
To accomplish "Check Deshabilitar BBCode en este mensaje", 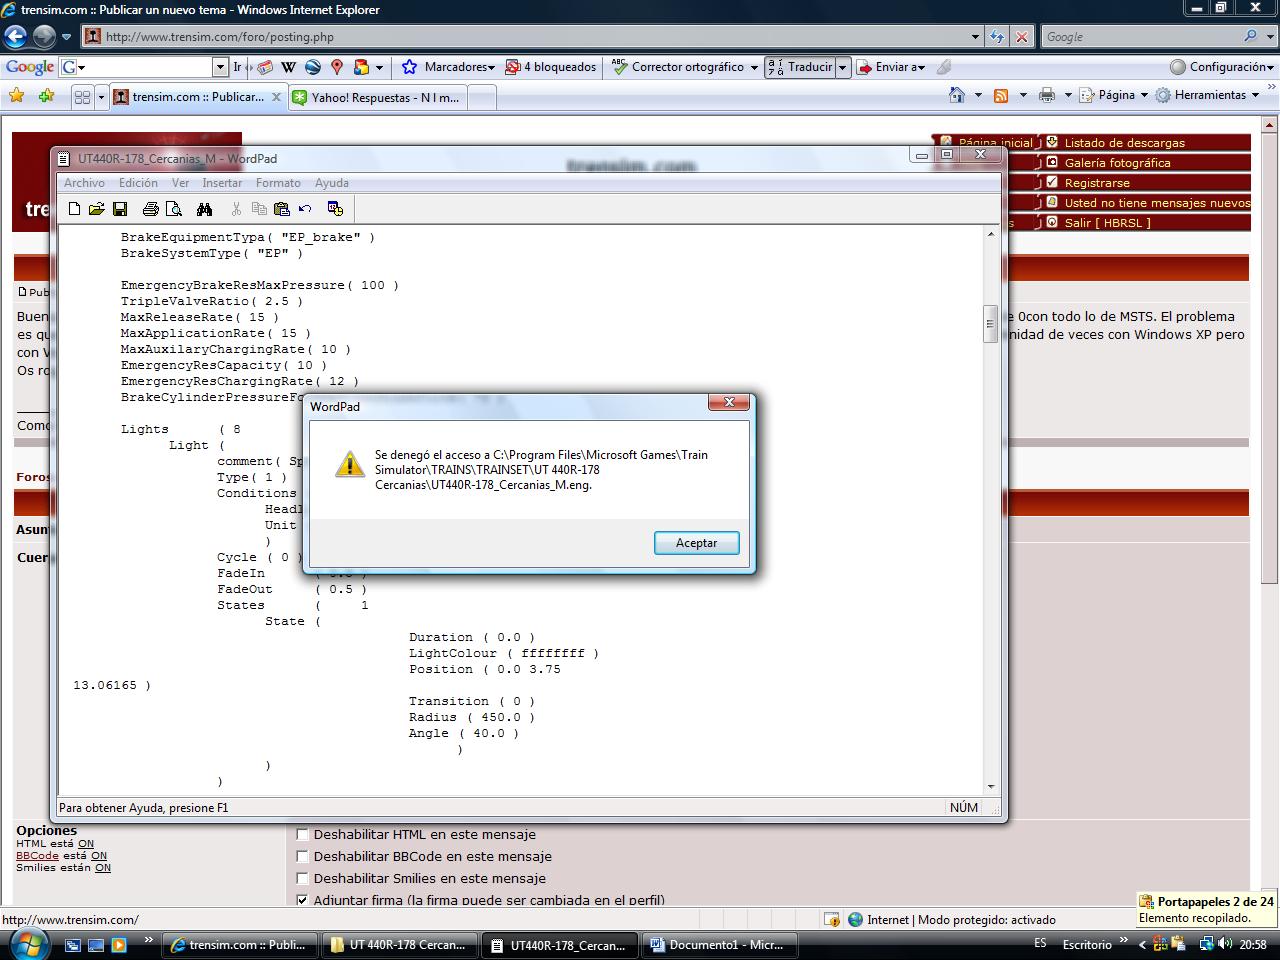I will pyautogui.click(x=302, y=856).
